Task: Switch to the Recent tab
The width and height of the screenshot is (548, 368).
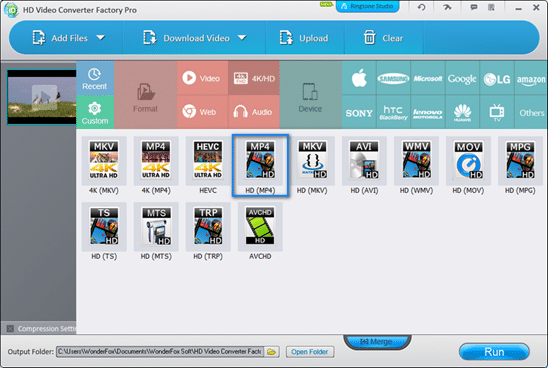Action: click(95, 78)
